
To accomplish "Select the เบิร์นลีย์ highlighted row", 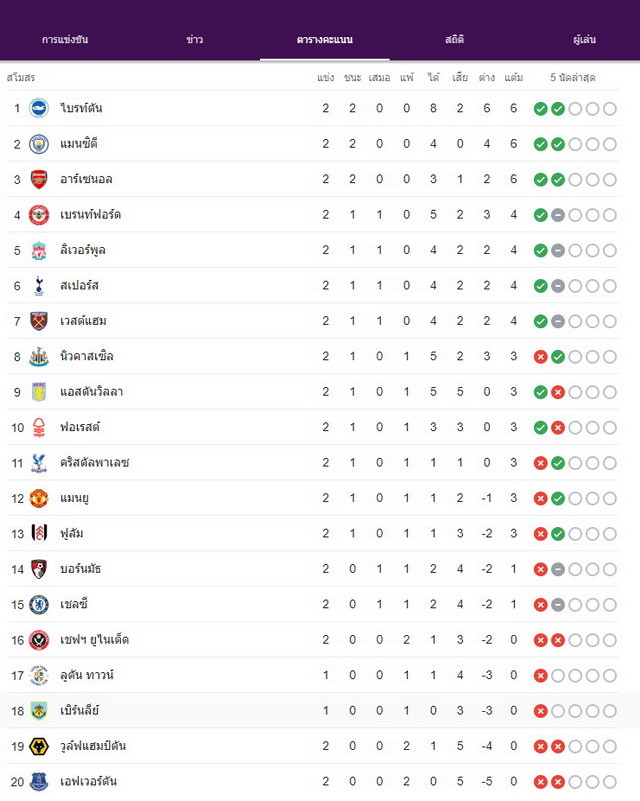I will pos(320,711).
